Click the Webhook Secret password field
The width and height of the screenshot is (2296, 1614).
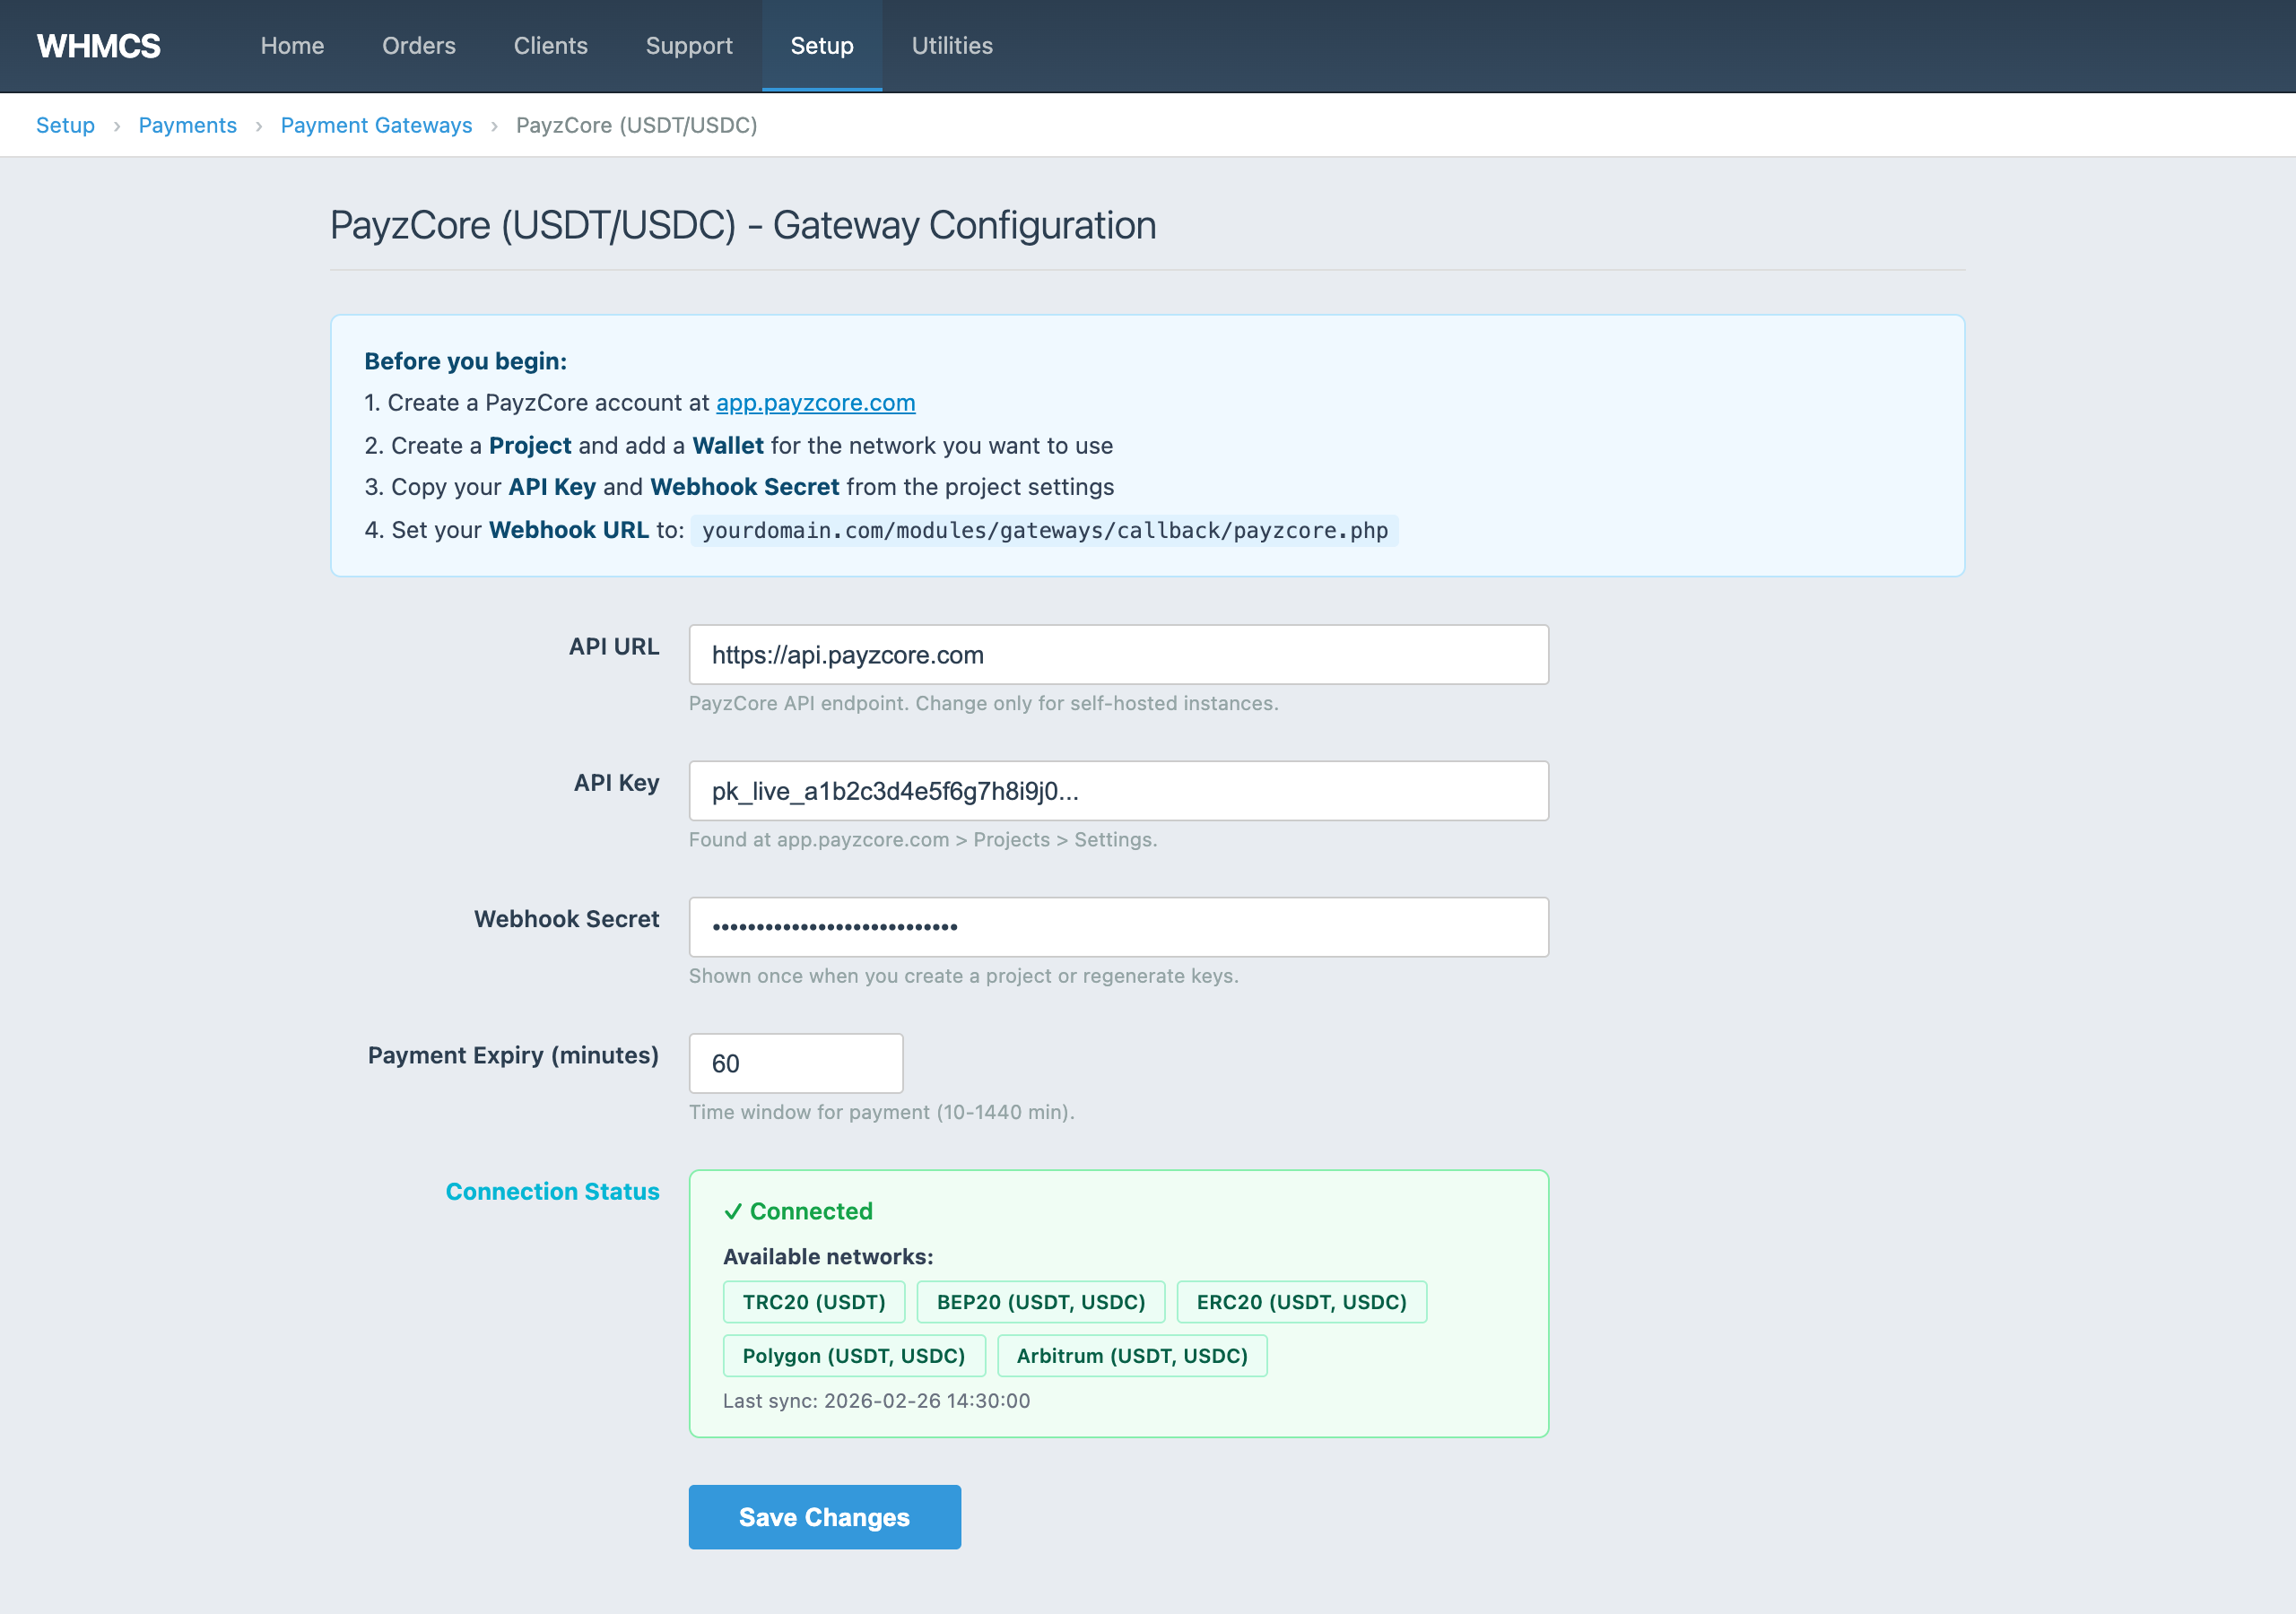(x=1118, y=927)
